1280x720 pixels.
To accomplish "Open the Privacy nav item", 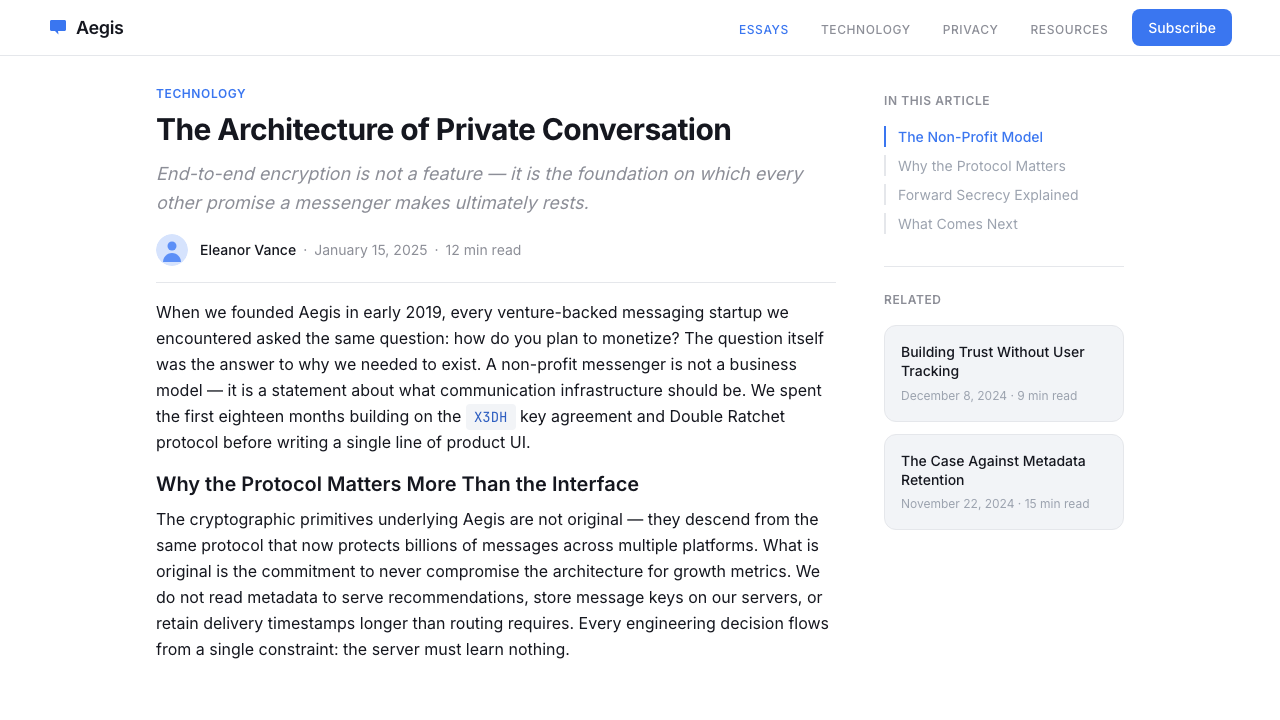I will (970, 29).
